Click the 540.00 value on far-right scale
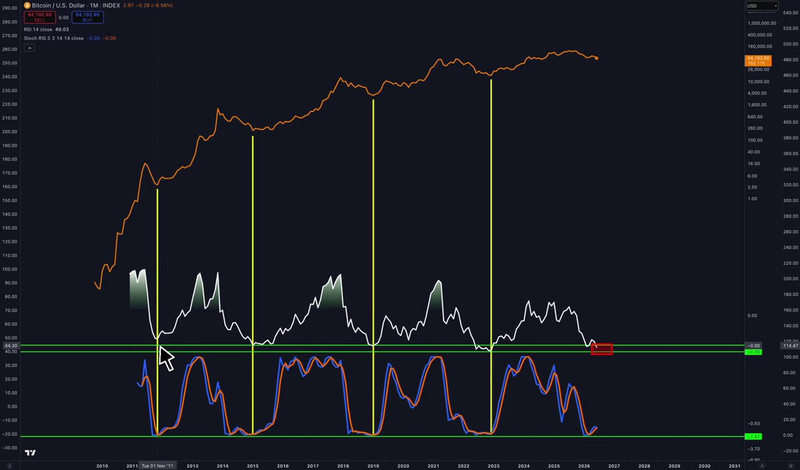 pyautogui.click(x=790, y=12)
